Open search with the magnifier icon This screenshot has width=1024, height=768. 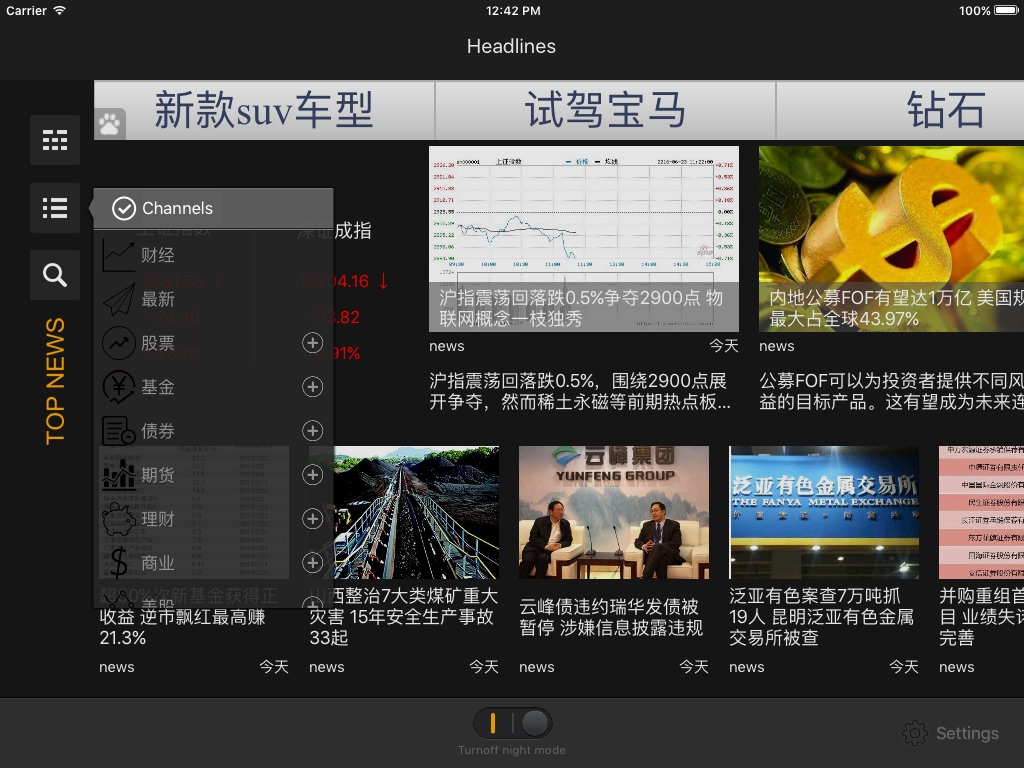click(55, 275)
